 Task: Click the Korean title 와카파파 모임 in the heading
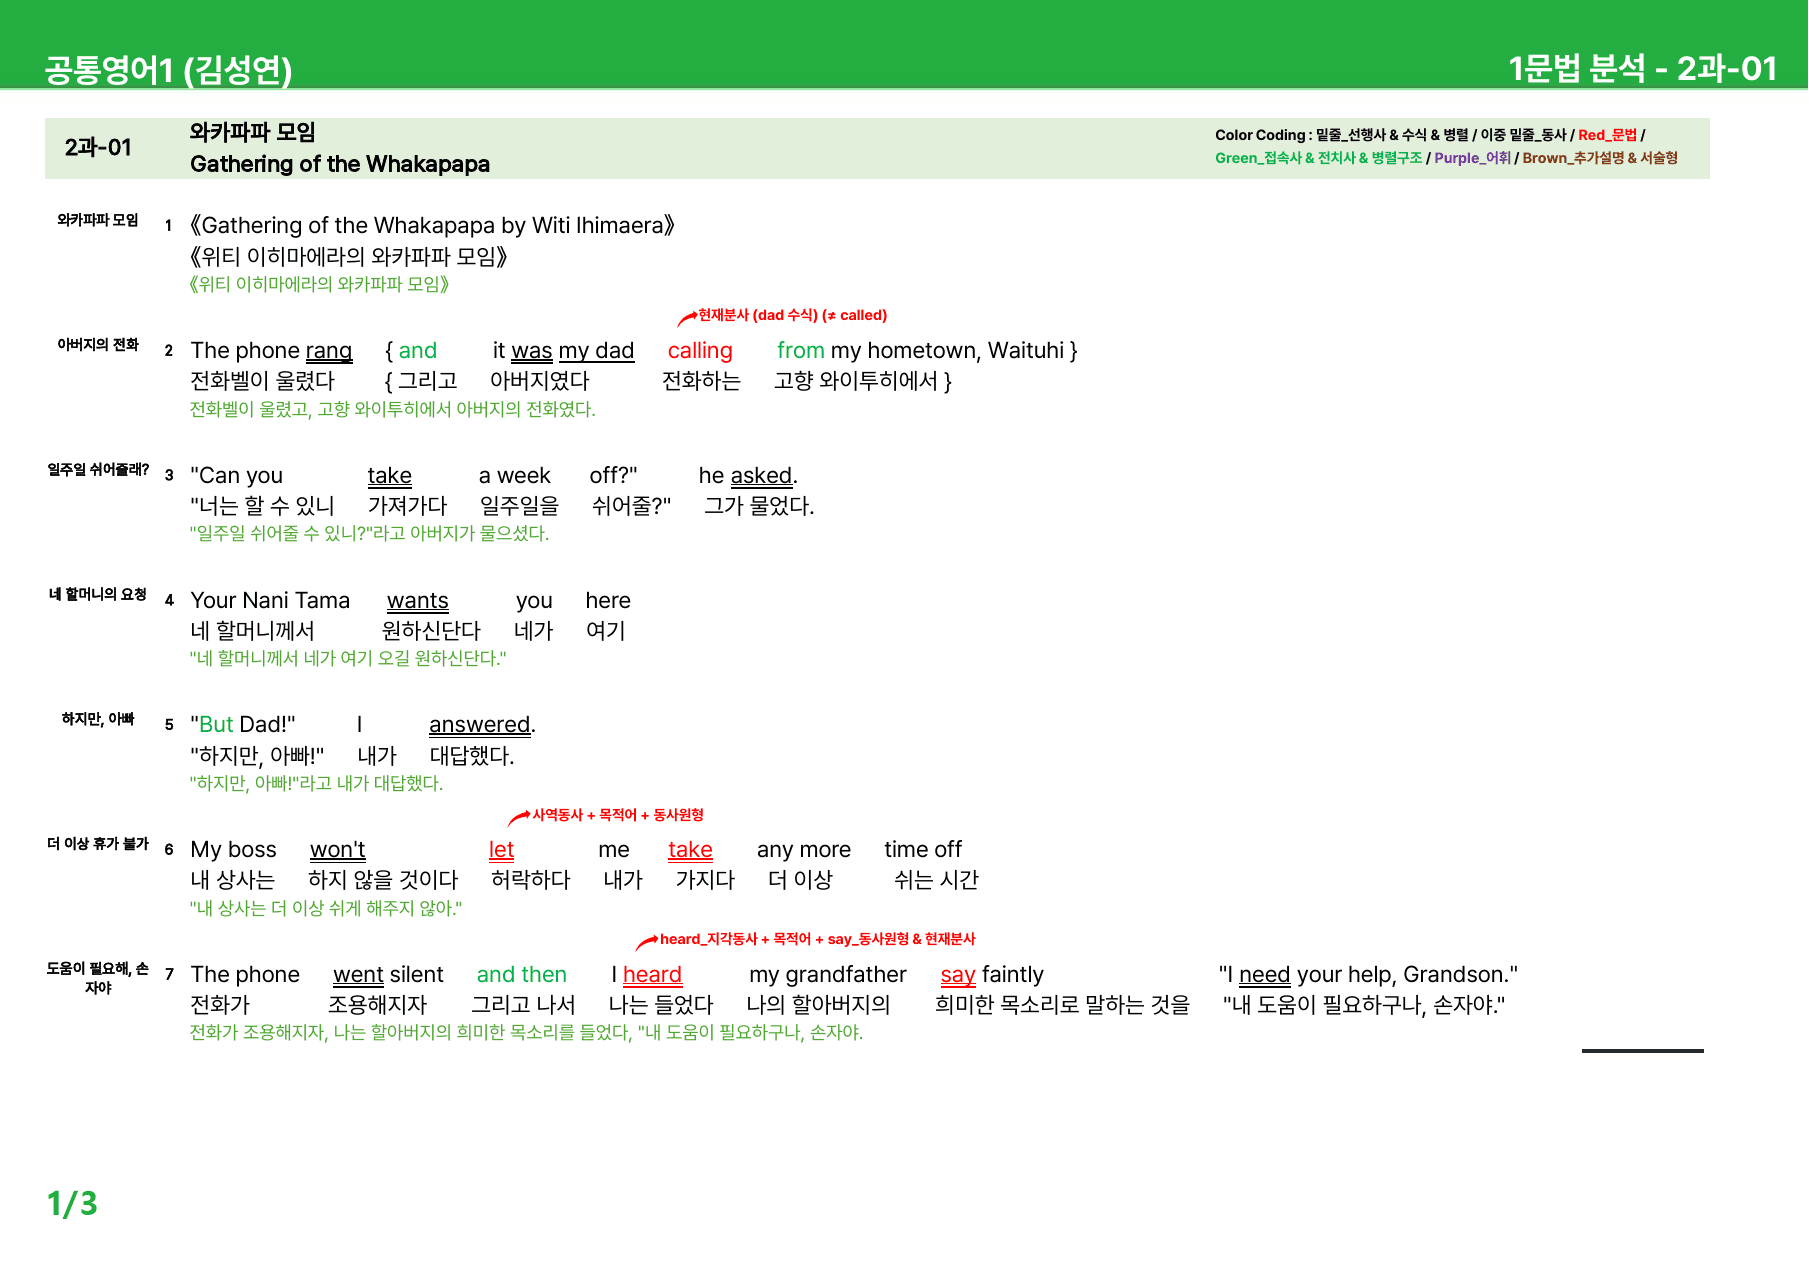tap(253, 132)
